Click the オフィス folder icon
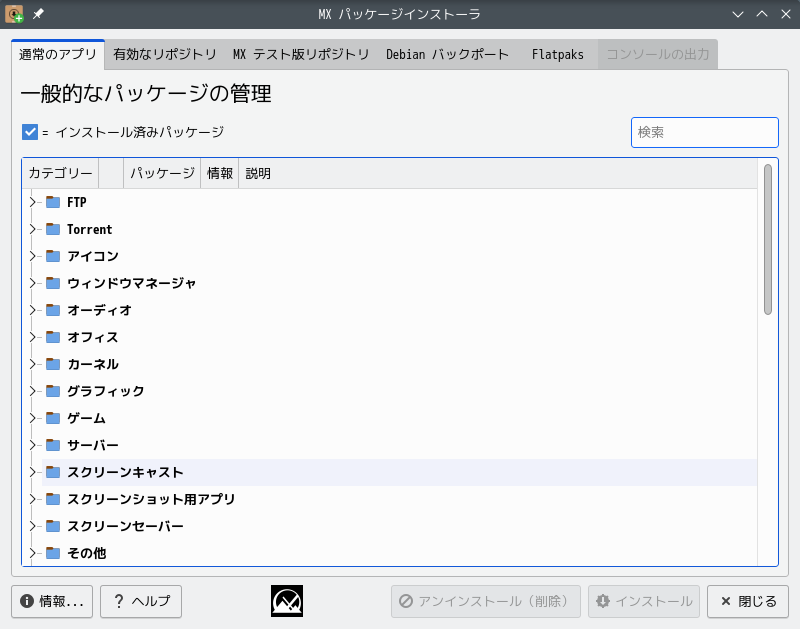Viewport: 800px width, 629px height. pos(53,337)
